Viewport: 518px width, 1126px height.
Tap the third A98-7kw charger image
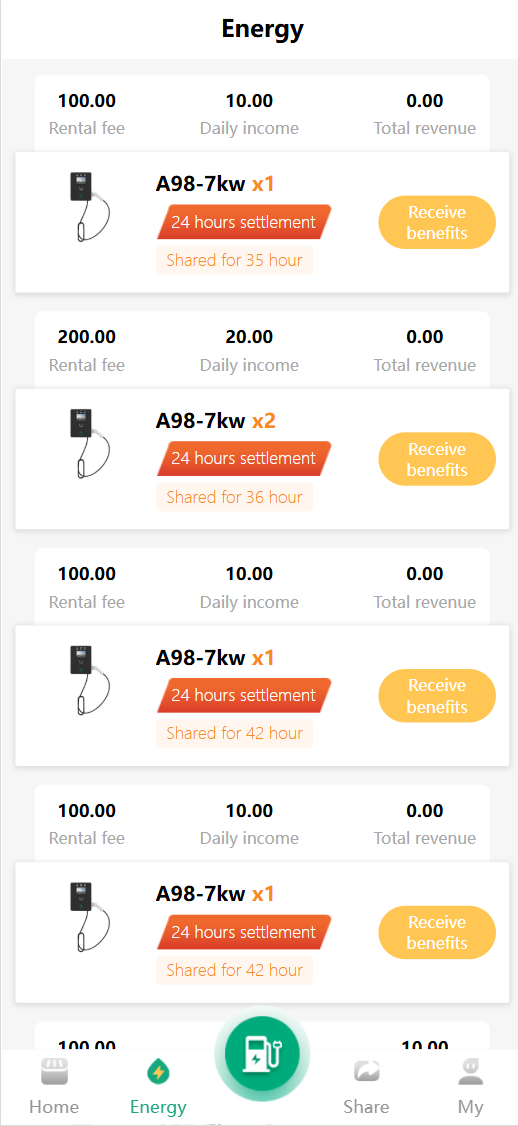88,680
